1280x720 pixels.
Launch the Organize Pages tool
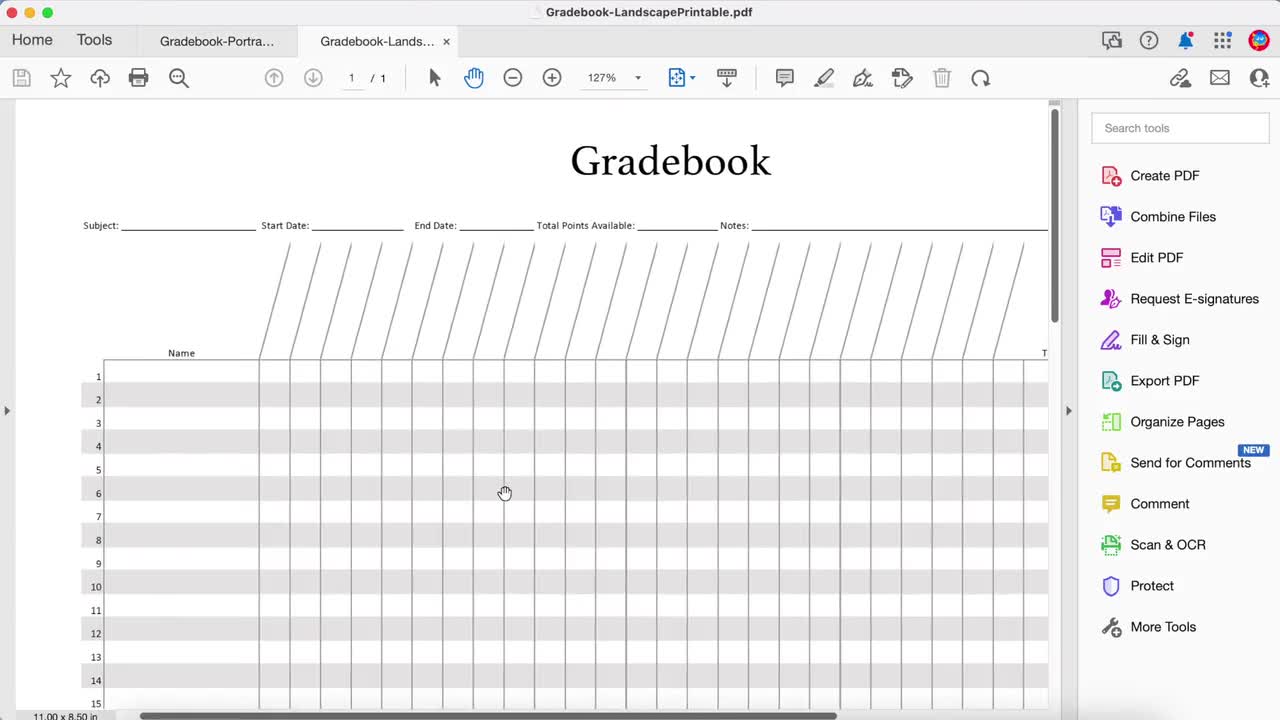click(x=1177, y=421)
